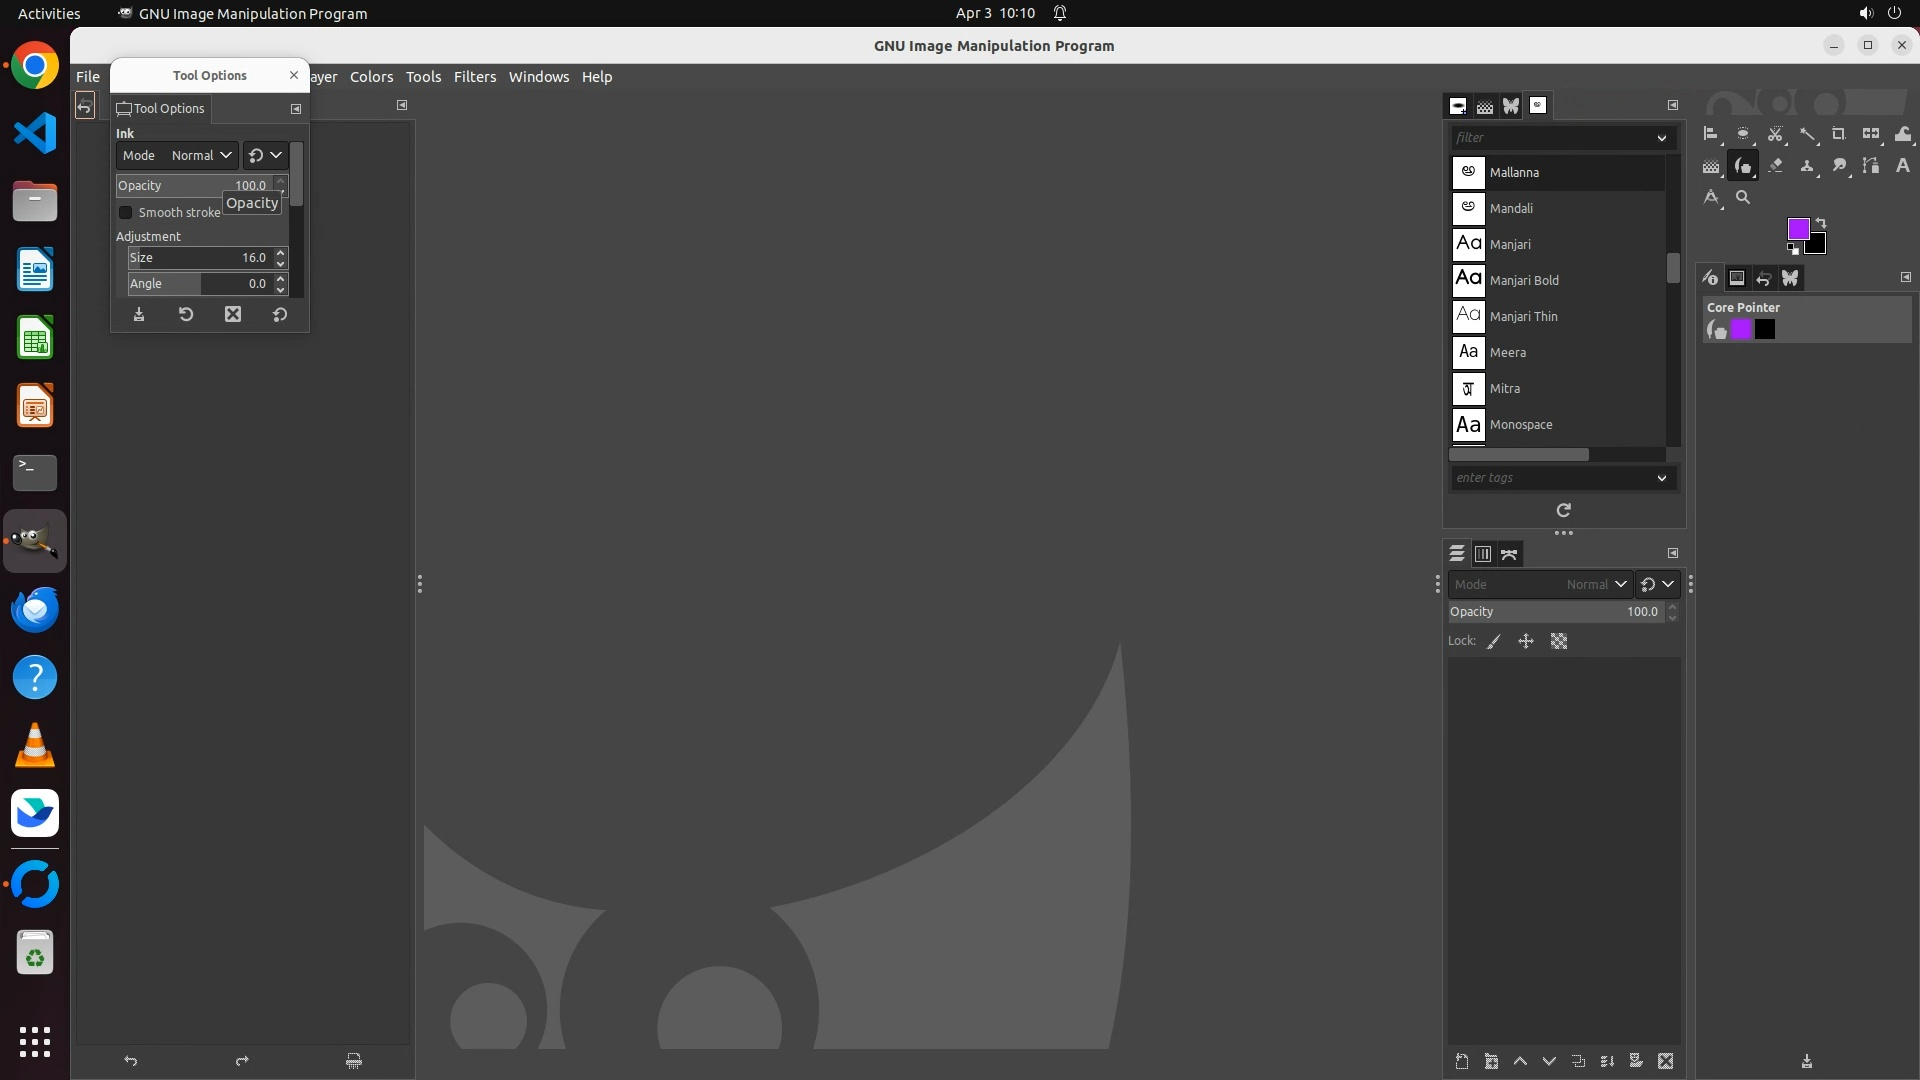The image size is (1920, 1080).
Task: Open the Ink Mode Normal dropdown
Action: 201,155
